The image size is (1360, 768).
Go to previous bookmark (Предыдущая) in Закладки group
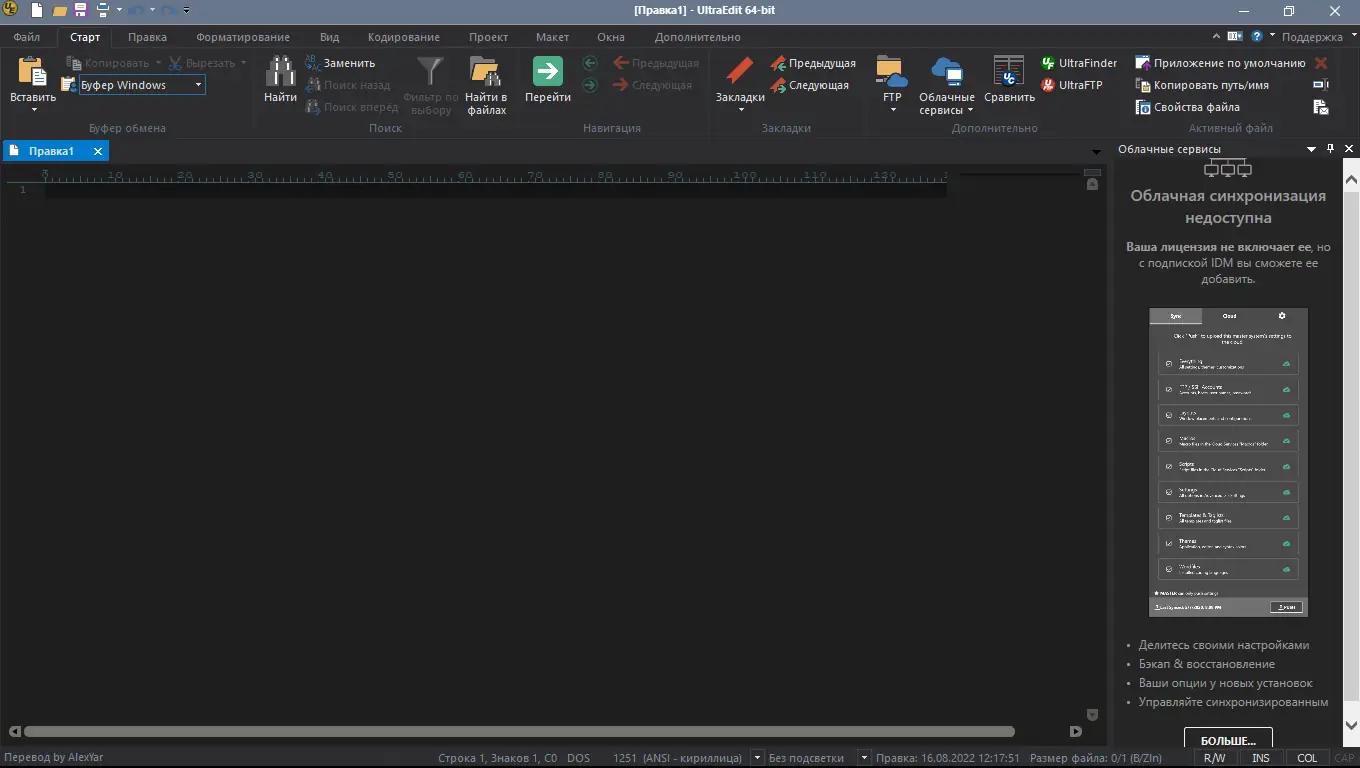[x=812, y=63]
